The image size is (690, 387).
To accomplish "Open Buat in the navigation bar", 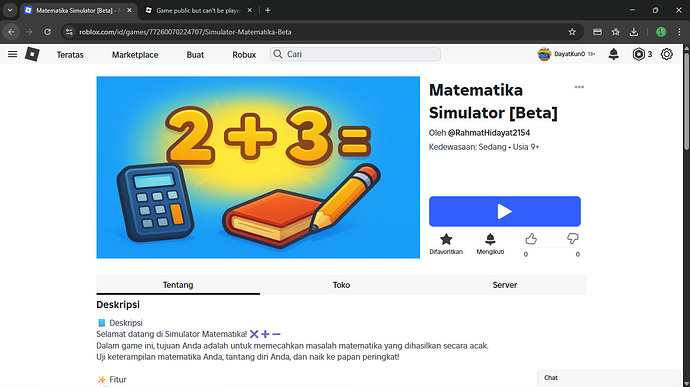I will [195, 55].
